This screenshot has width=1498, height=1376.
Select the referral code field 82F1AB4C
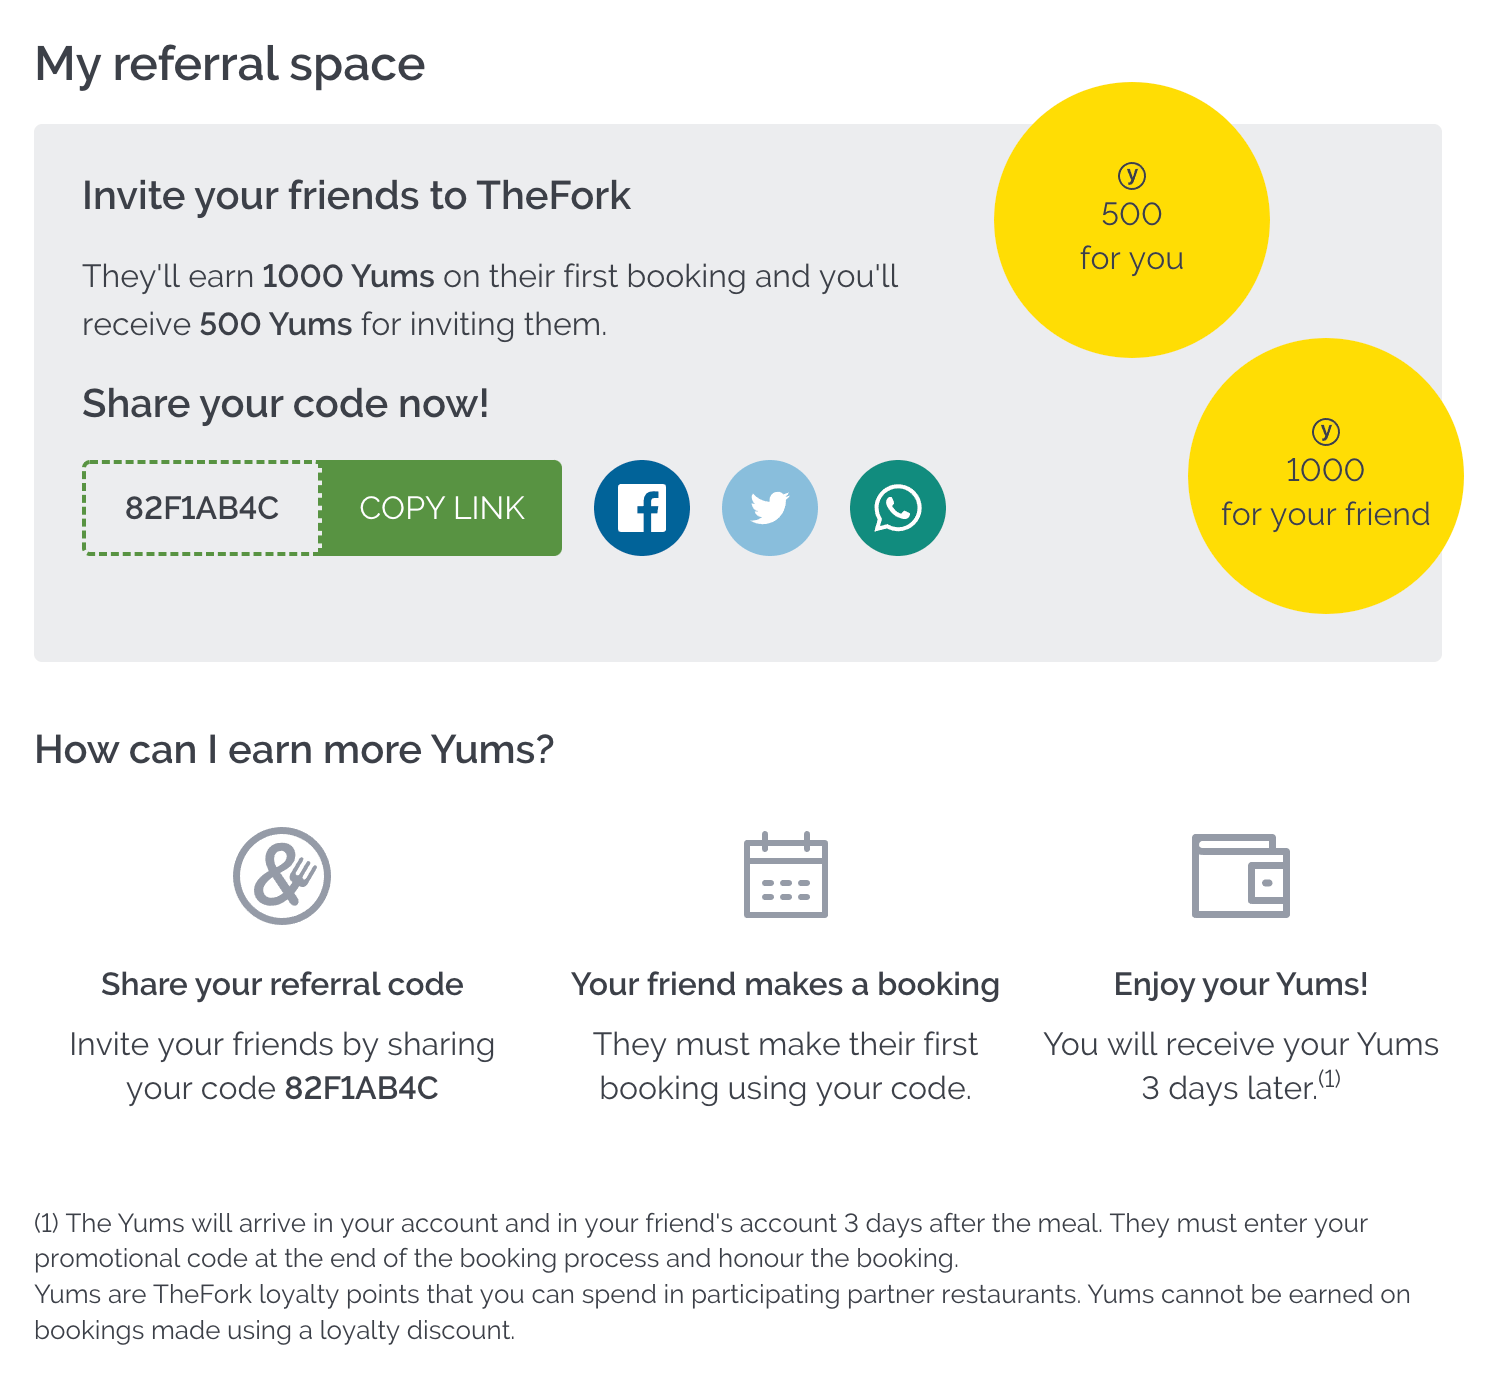pos(202,508)
